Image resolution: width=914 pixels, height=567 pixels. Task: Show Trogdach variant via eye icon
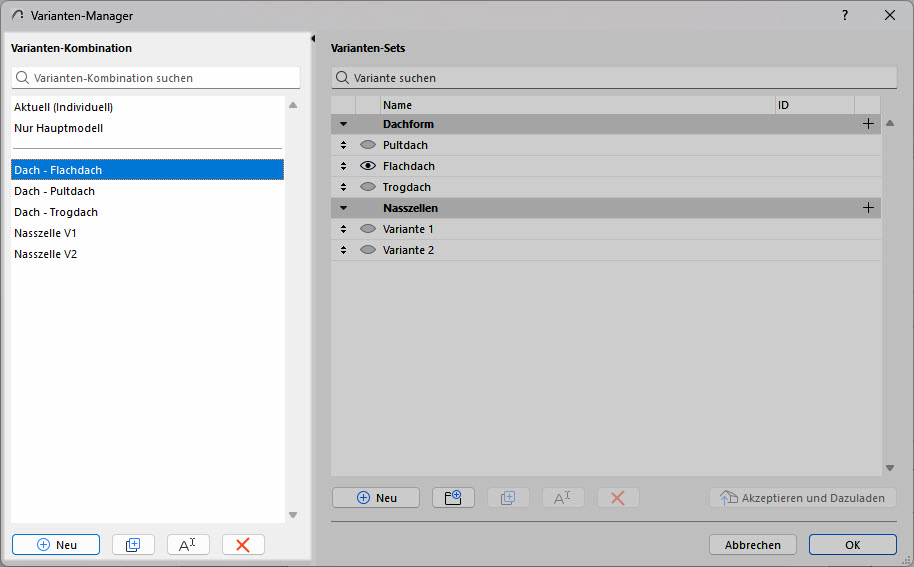coord(368,186)
